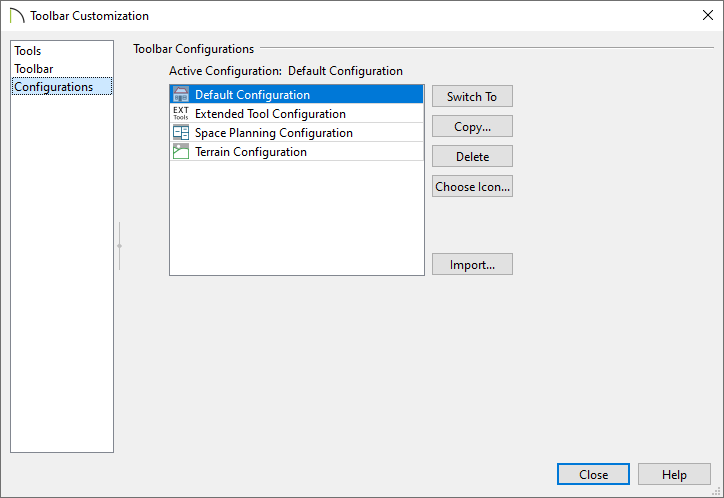Click the Copy... button

click(x=472, y=126)
